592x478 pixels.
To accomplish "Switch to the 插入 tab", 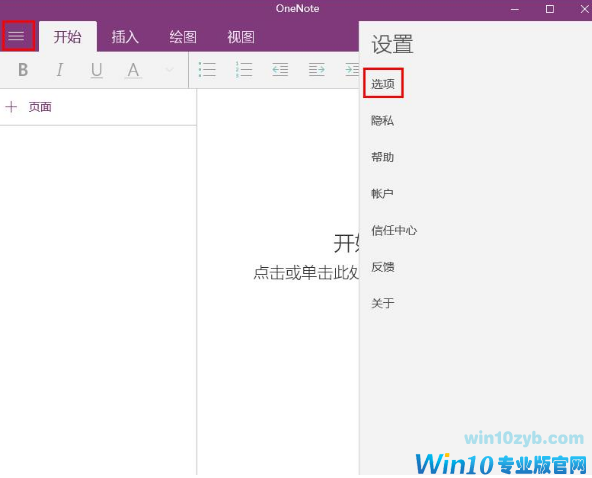I will point(125,37).
